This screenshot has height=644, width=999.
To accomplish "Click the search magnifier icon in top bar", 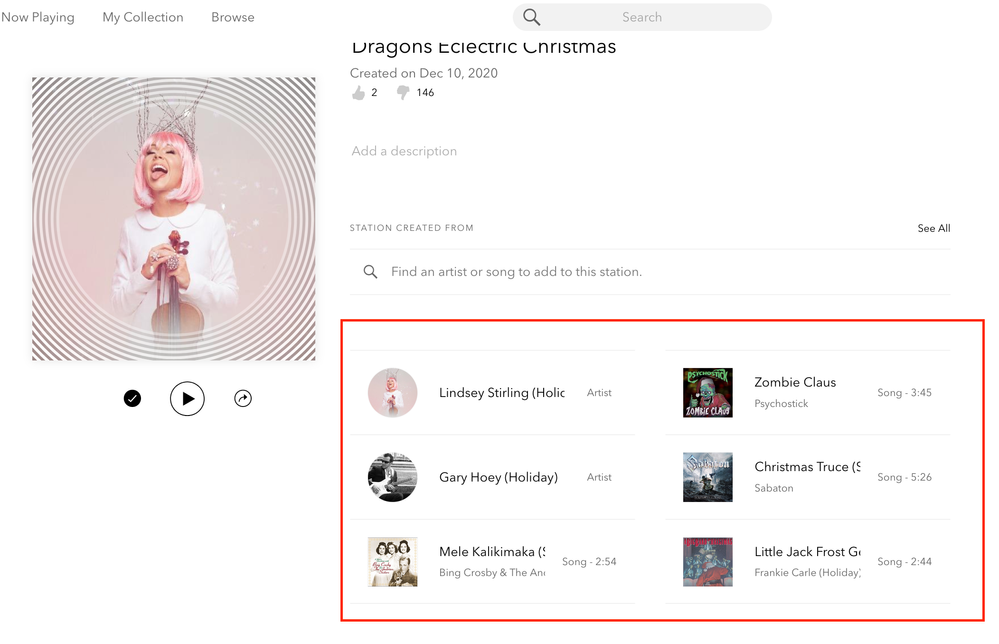I will (x=532, y=17).
